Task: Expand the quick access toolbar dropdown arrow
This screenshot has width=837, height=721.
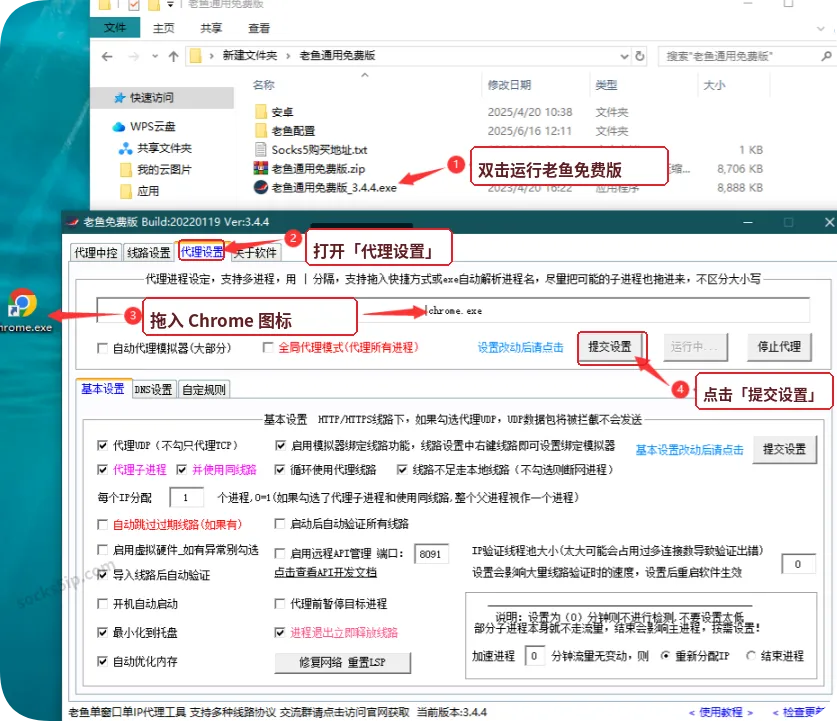Action: pos(170,5)
